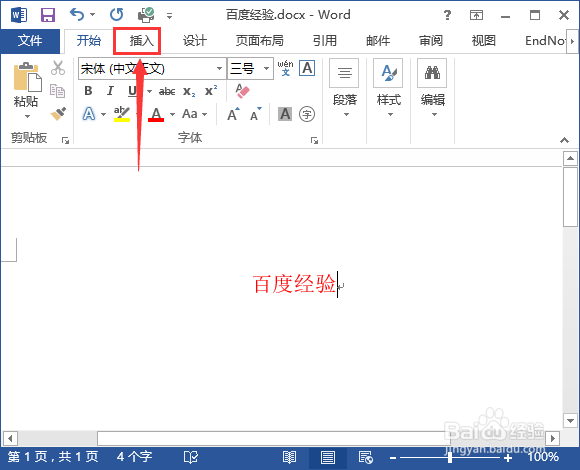The image size is (580, 470).
Task: Click zoom out minus button
Action: [x=393, y=458]
